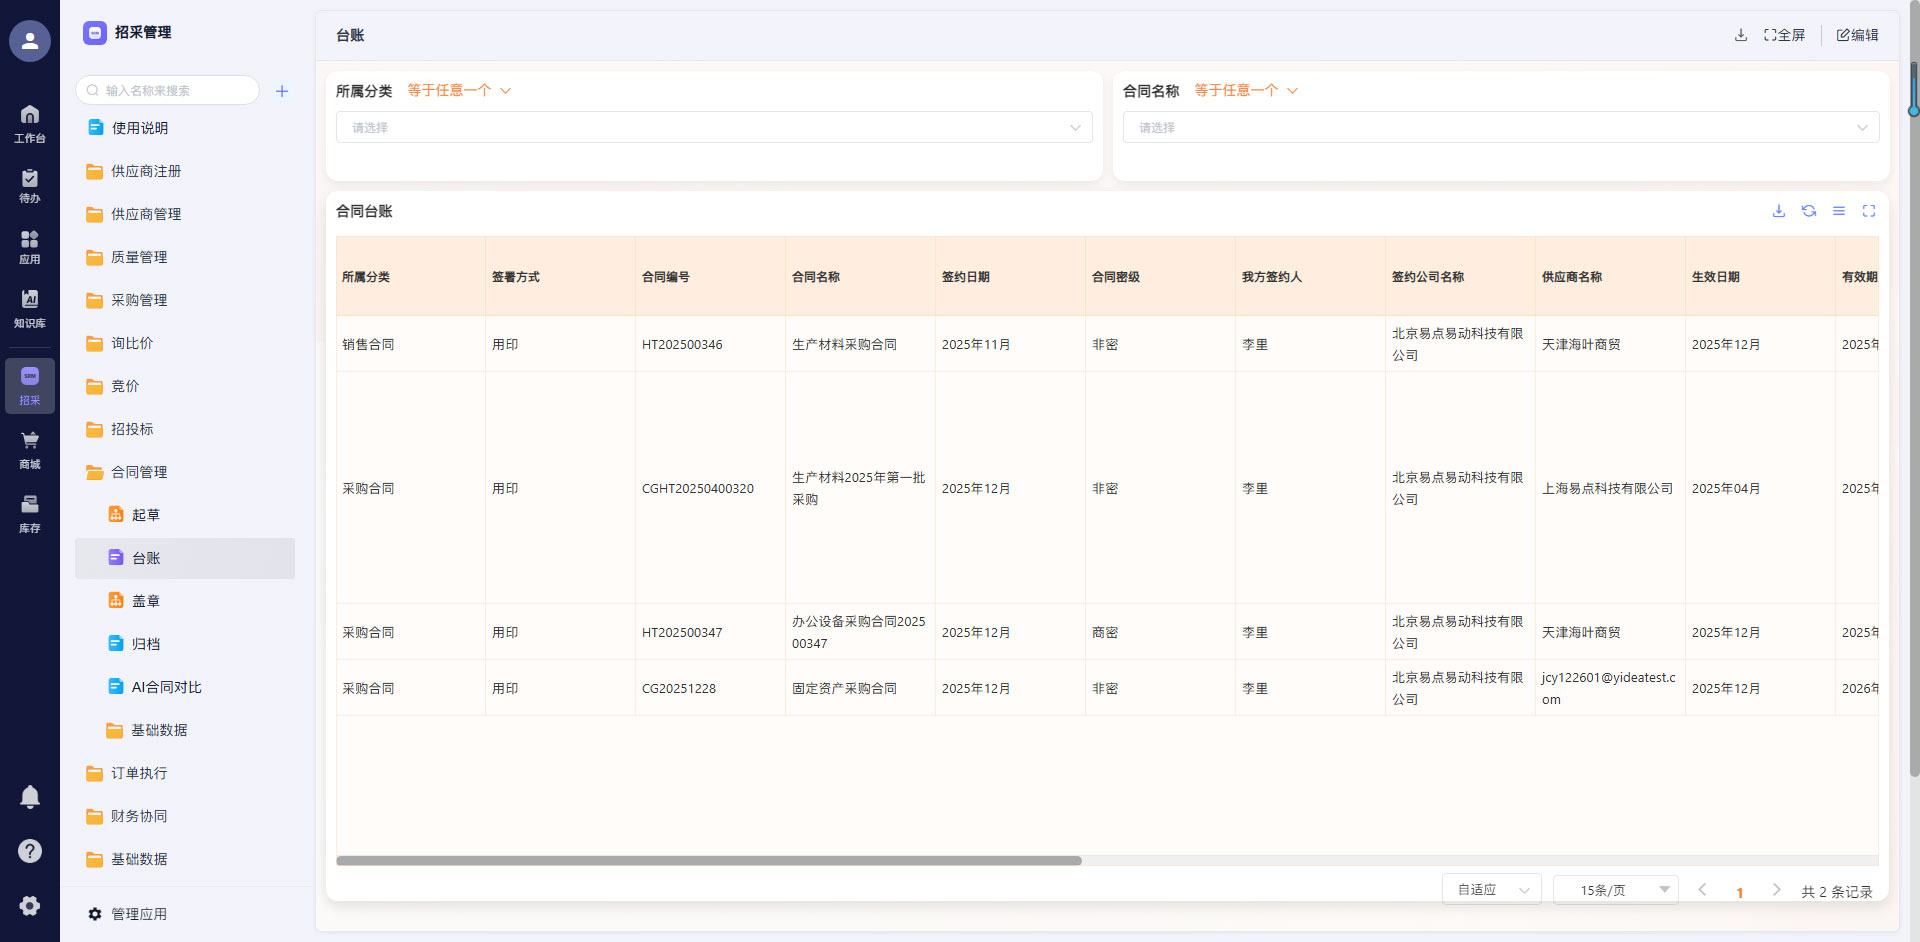
Task: Open the AI合同对比 menu item
Action: [166, 687]
